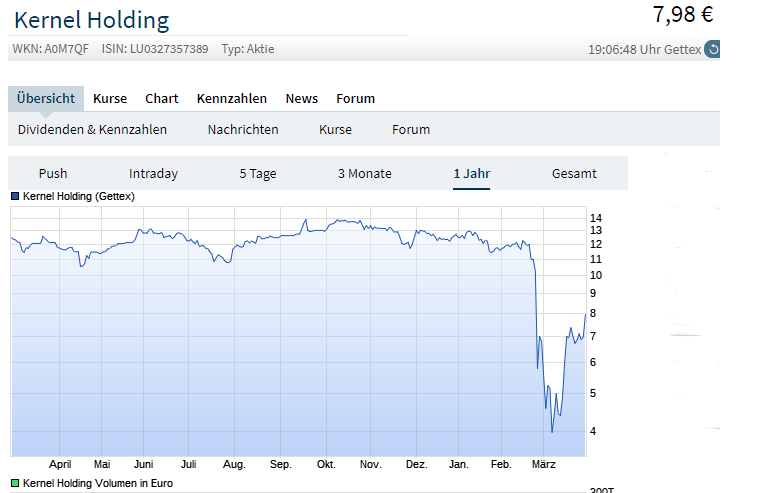The height and width of the screenshot is (493, 763).
Task: Select the Push chart timeframe
Action: pyautogui.click(x=53, y=174)
